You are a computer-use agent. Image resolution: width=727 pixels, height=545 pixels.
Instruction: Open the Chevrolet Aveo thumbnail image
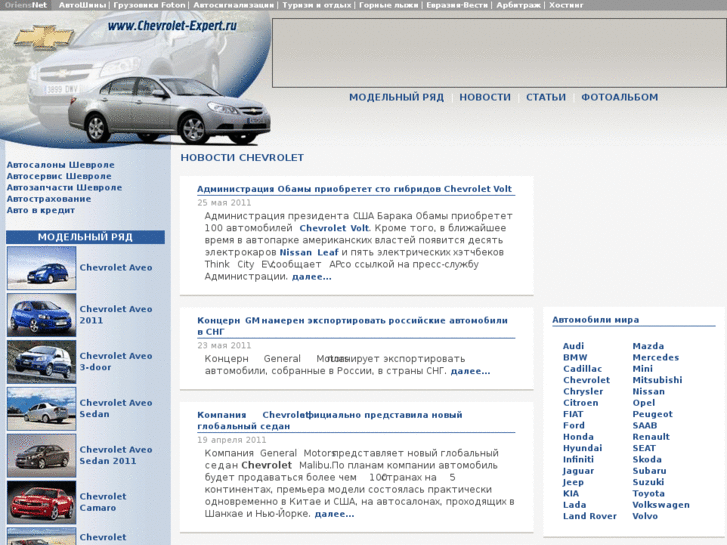(42, 268)
